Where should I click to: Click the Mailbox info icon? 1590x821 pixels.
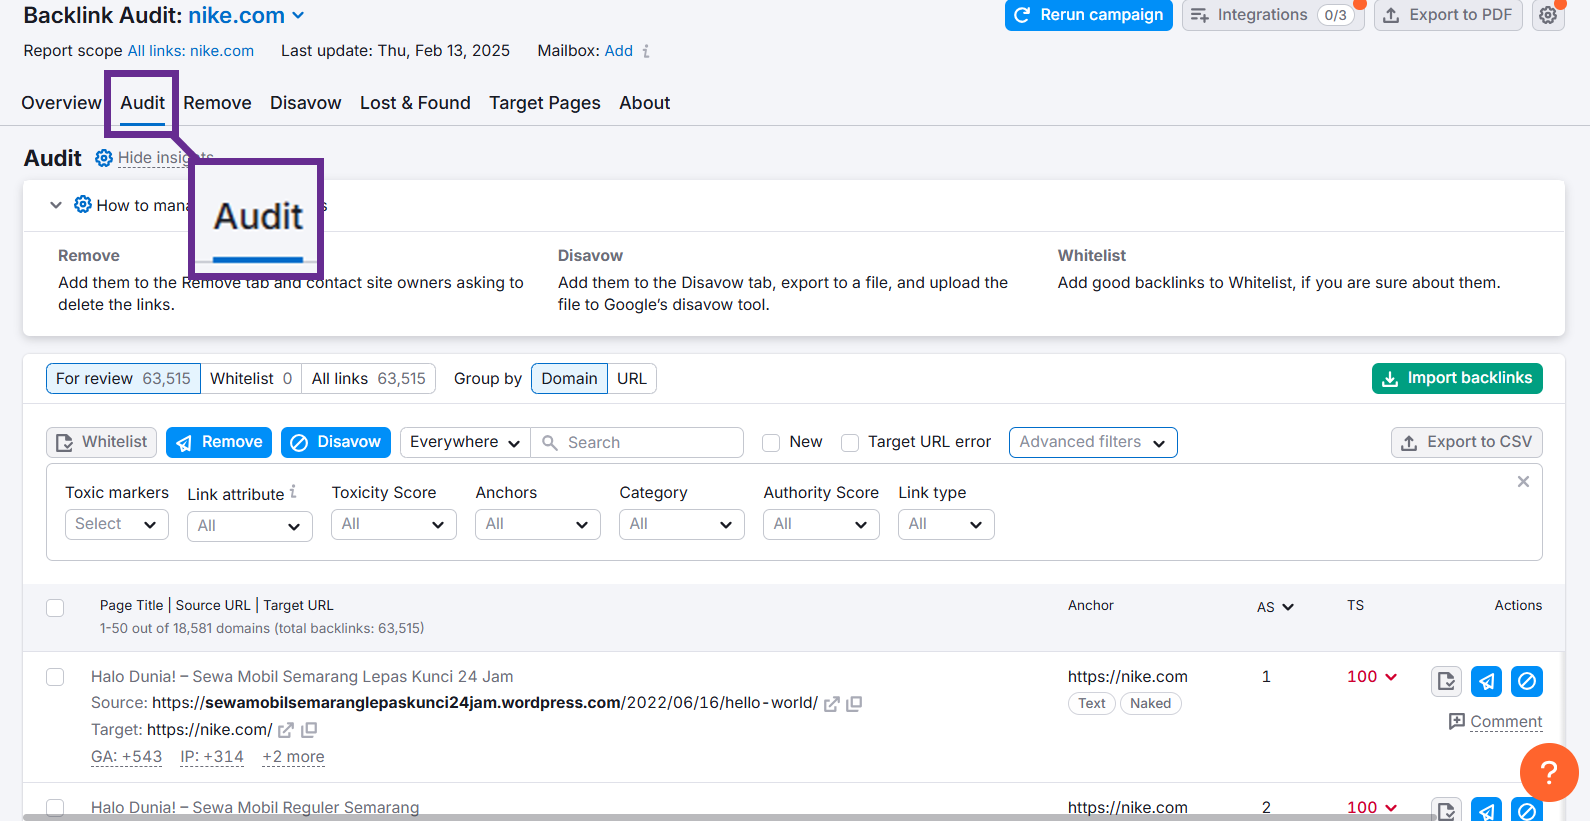[x=646, y=51]
